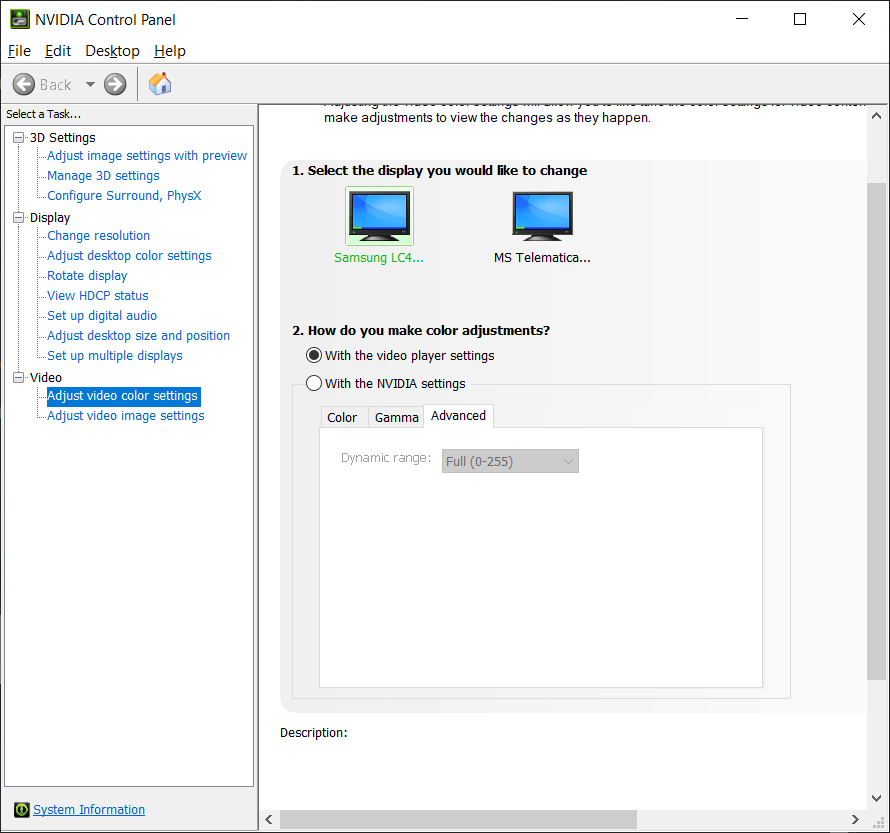Maximize the NVIDIA Control Panel window
Viewport: 890px width, 833px height.
coord(800,19)
